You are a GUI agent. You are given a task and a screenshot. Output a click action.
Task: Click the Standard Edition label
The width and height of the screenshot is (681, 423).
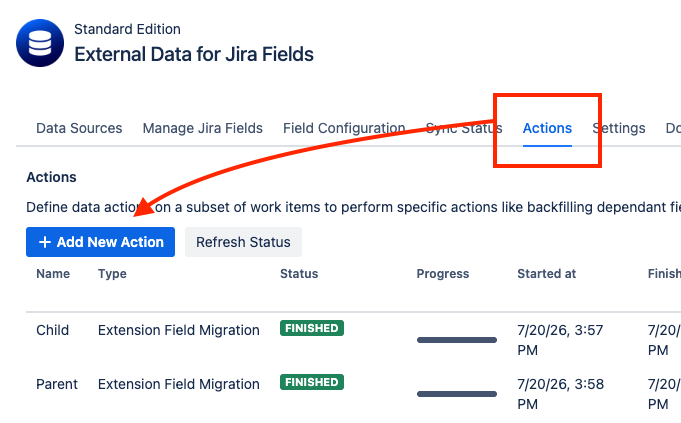coord(127,29)
